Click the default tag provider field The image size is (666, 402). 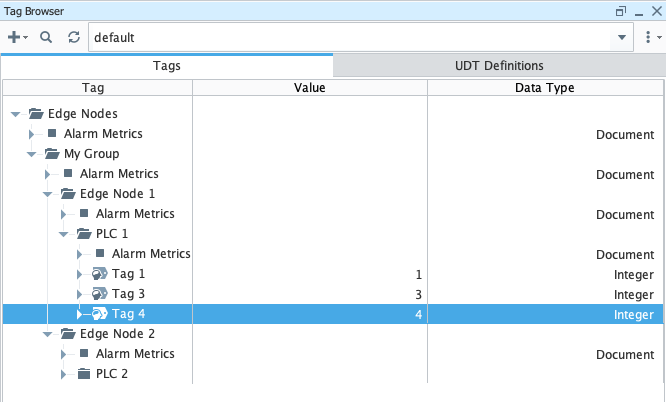point(350,37)
